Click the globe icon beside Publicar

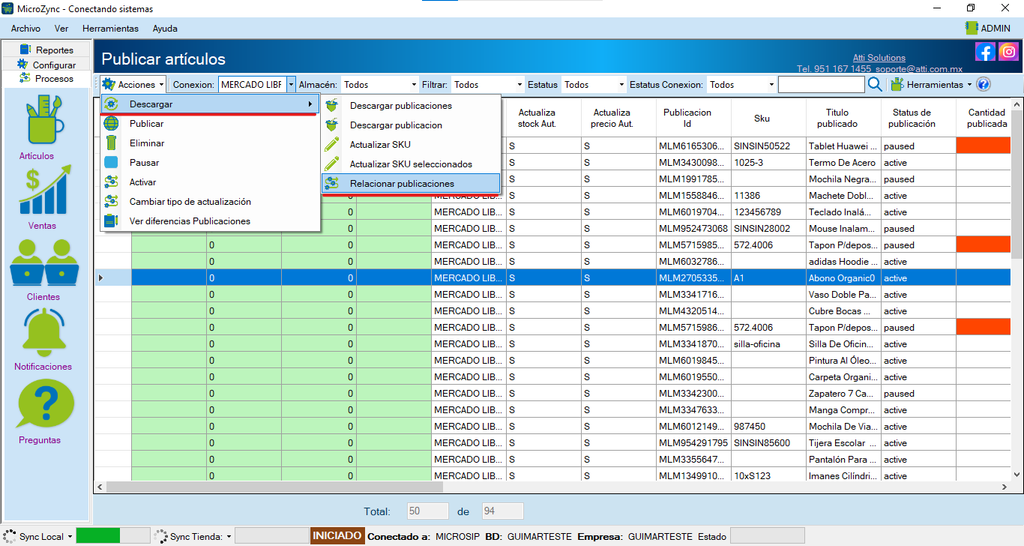[x=112, y=123]
